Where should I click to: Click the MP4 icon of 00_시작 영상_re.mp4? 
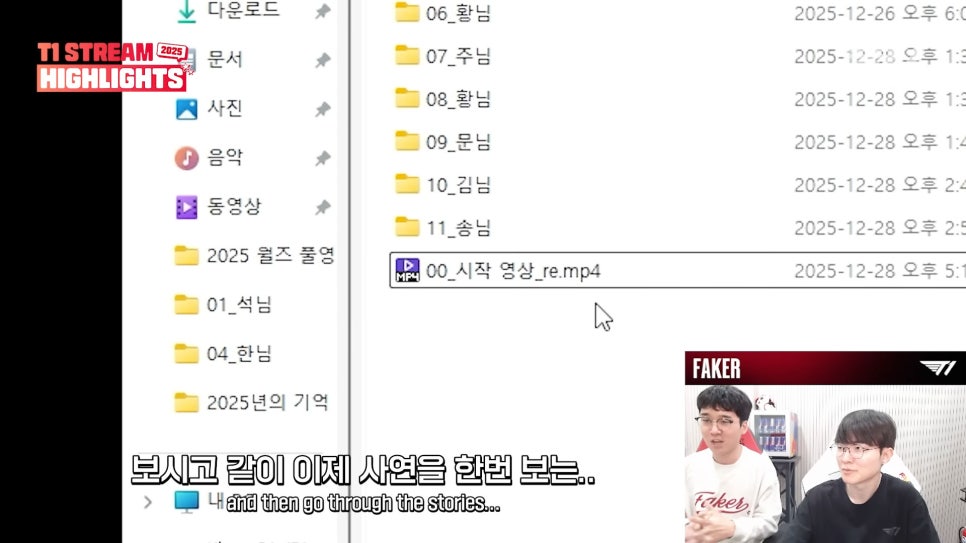pyautogui.click(x=407, y=270)
